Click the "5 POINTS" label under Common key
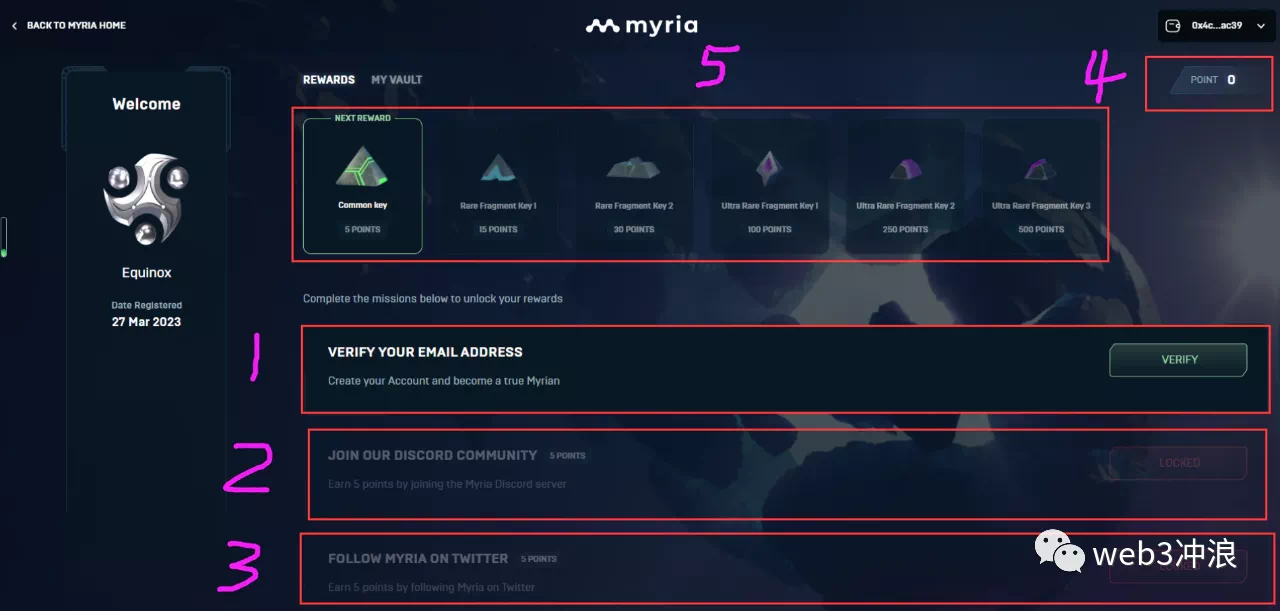 click(362, 229)
